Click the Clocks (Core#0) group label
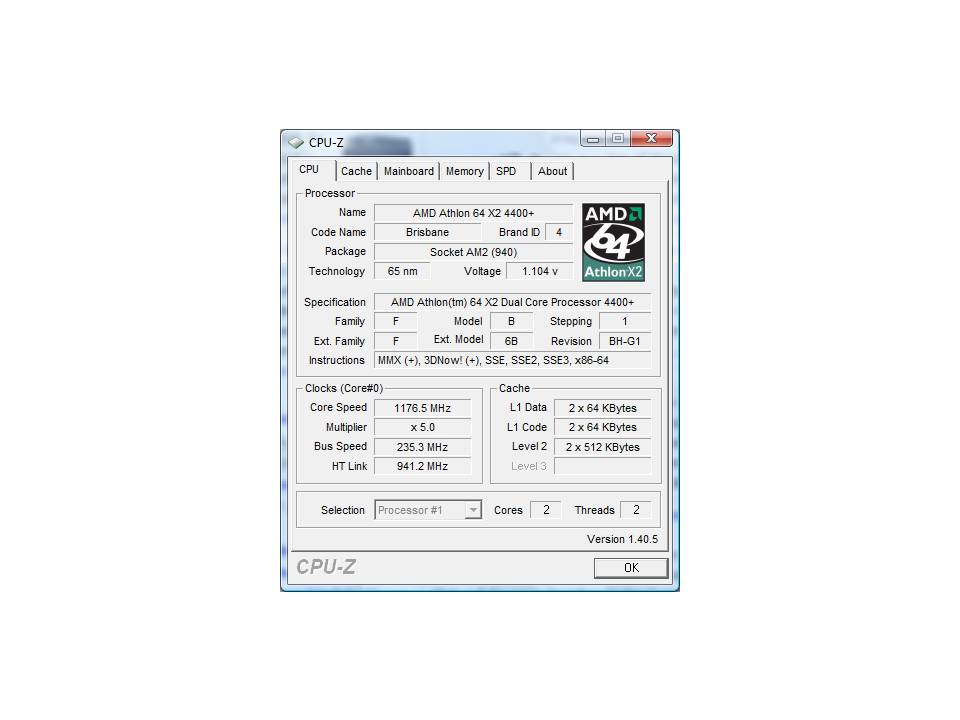Viewport: 960px width, 720px height. tap(344, 389)
